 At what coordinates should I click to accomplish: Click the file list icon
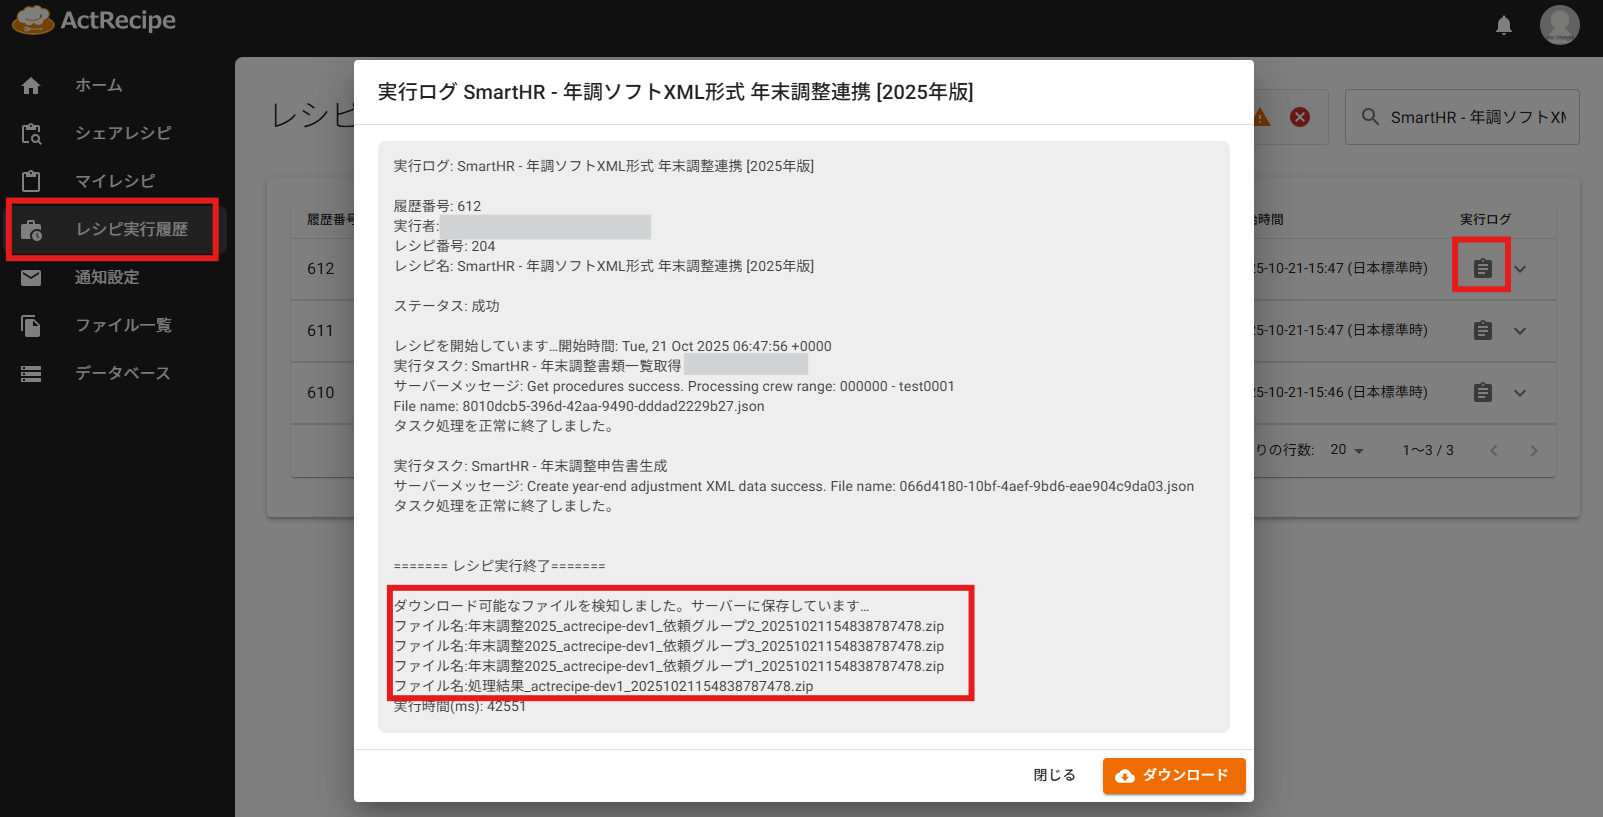(x=31, y=325)
